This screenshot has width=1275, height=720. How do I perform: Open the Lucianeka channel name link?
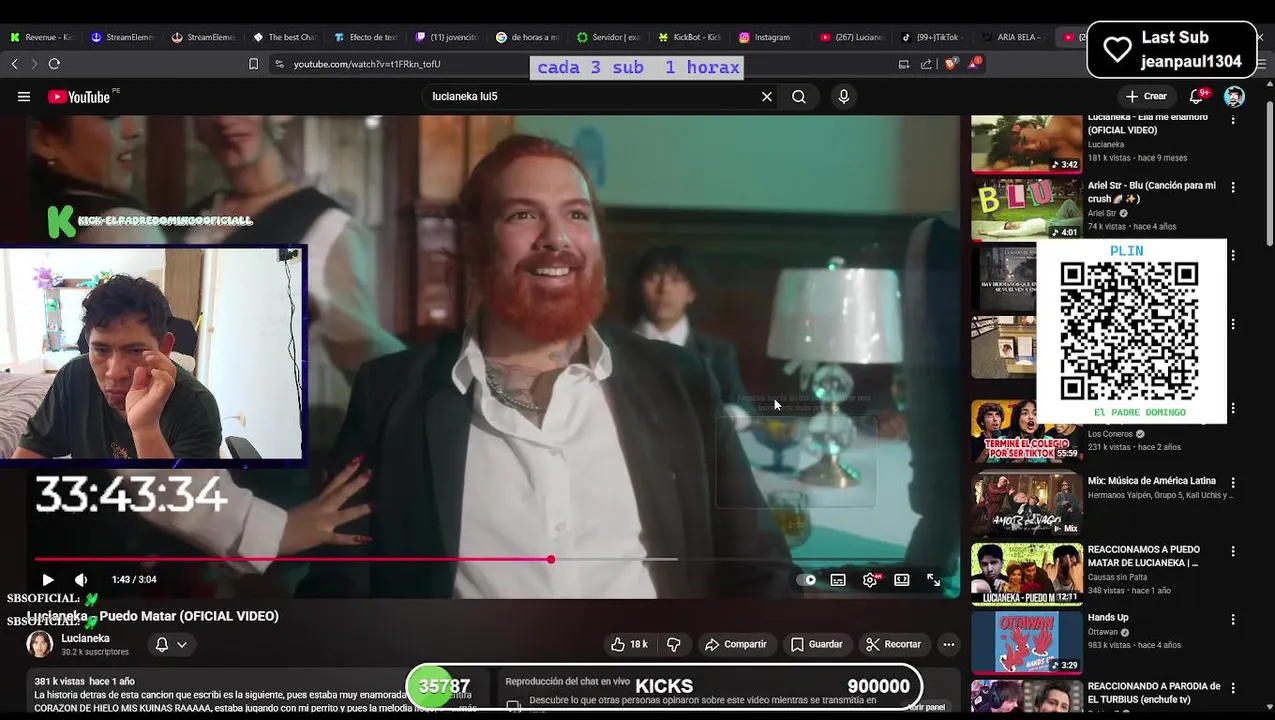pyautogui.click(x=86, y=638)
